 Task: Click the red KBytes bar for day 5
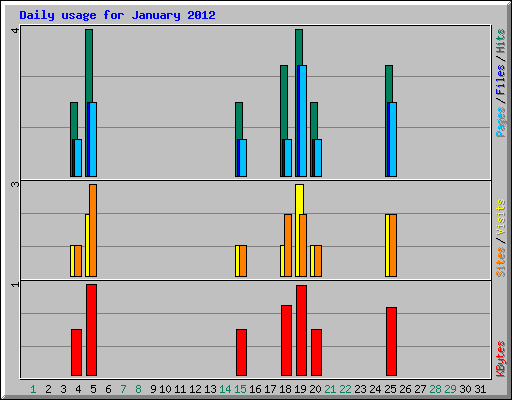pyautogui.click(x=91, y=330)
